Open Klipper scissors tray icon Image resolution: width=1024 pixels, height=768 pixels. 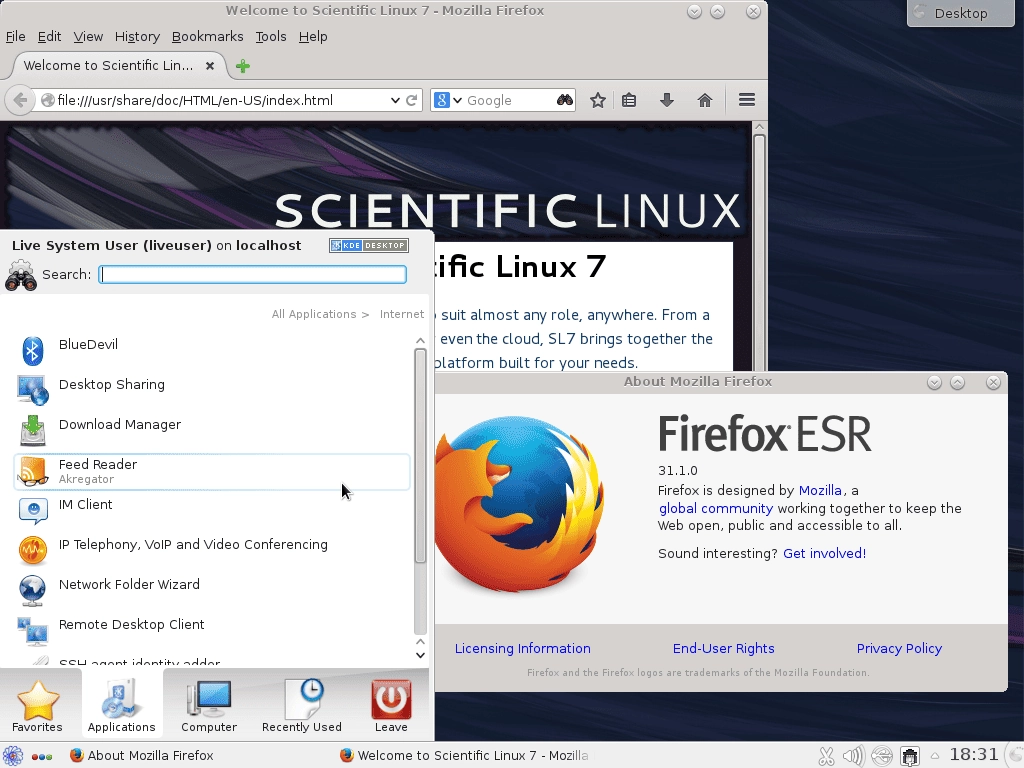tap(826, 756)
